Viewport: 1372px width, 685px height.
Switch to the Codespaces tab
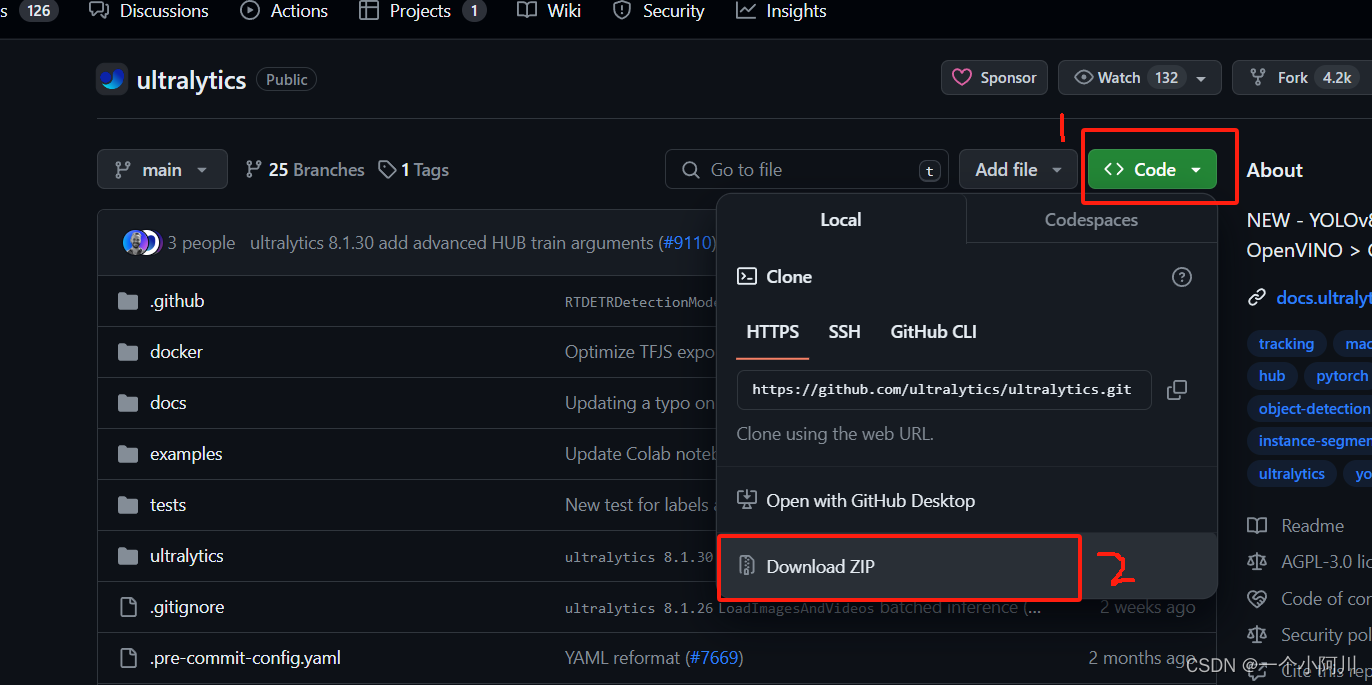click(x=1091, y=219)
